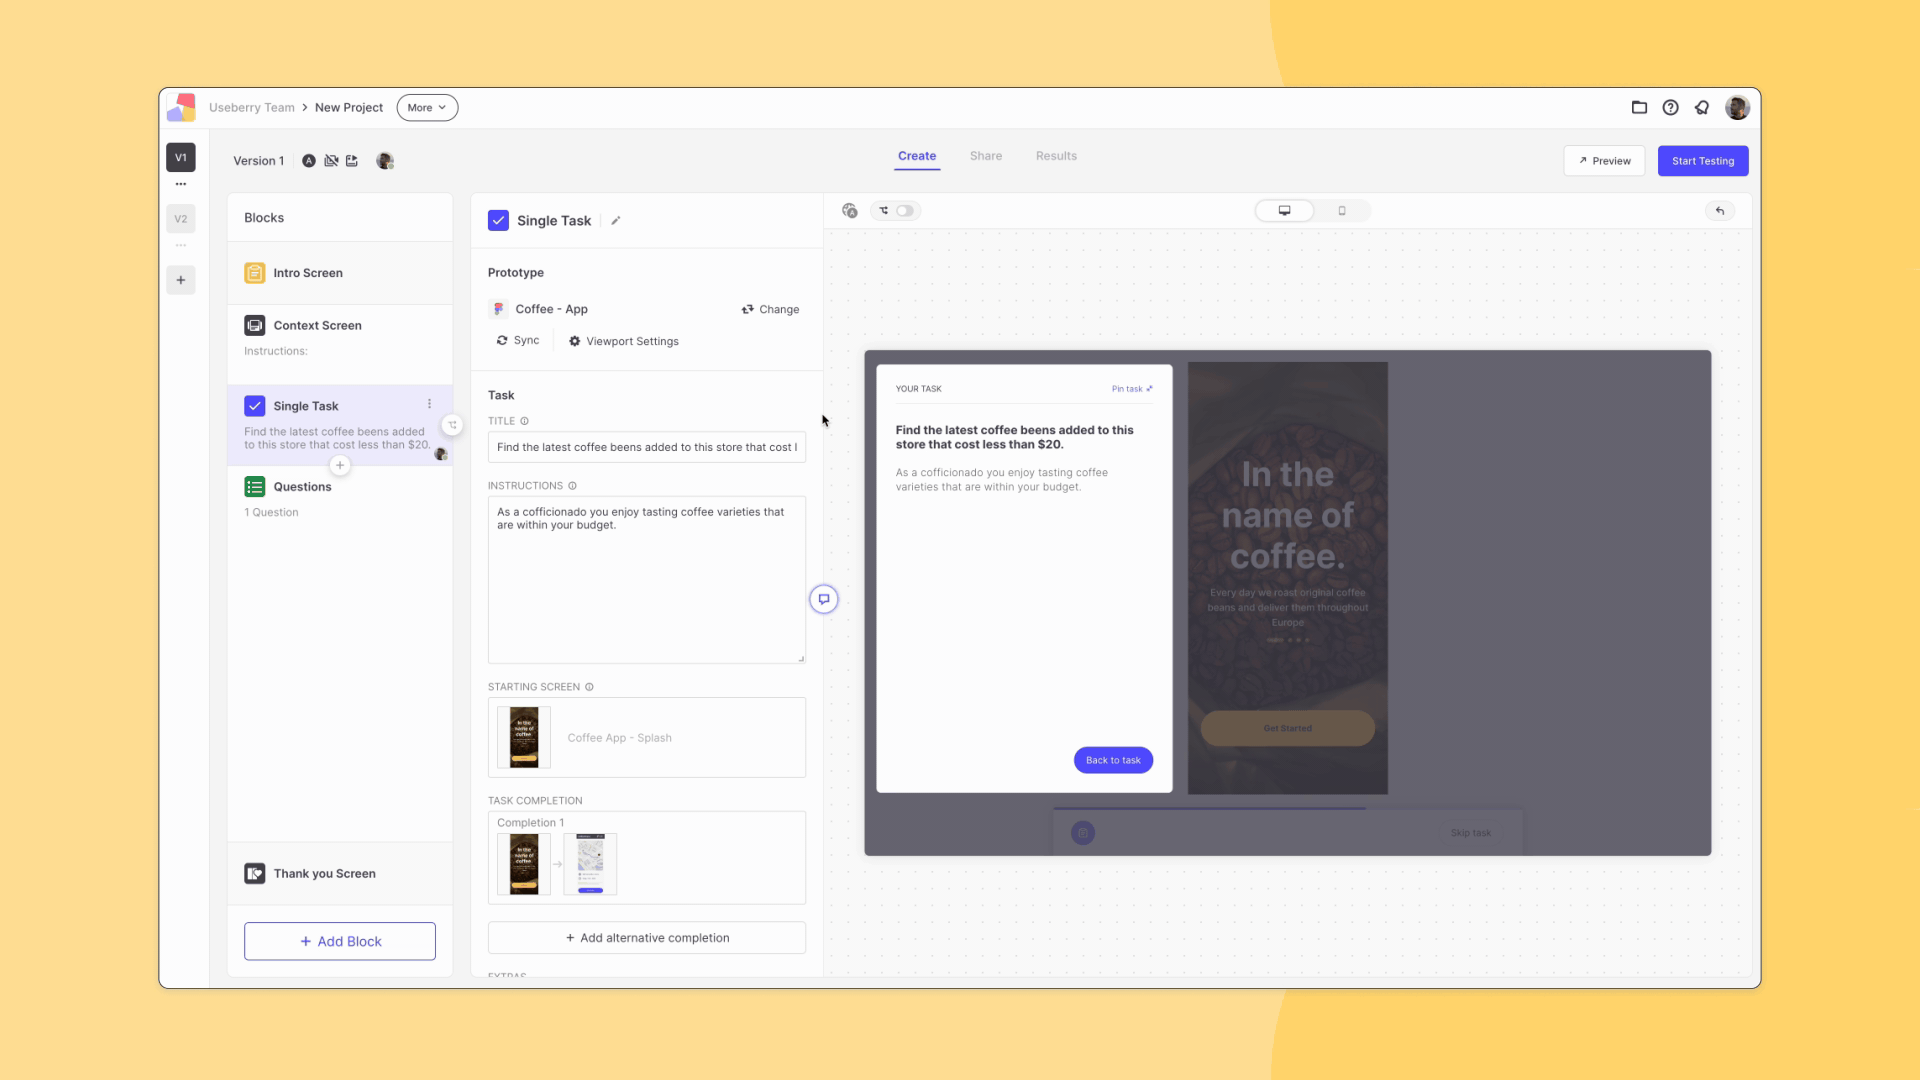Viewport: 1920px width, 1080px height.
Task: Click the help/question mark icon in toolbar
Action: (1671, 107)
